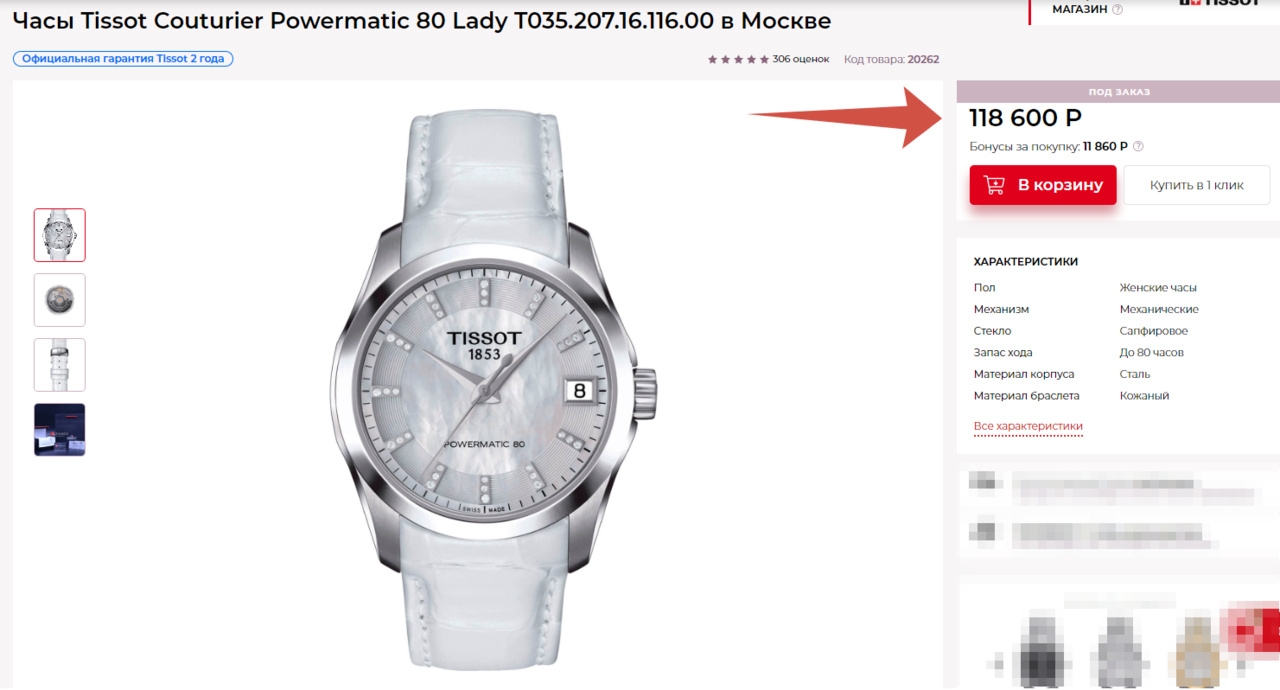The height and width of the screenshot is (690, 1280).
Task: Open Все характеристики link
Action: [x=1028, y=426]
